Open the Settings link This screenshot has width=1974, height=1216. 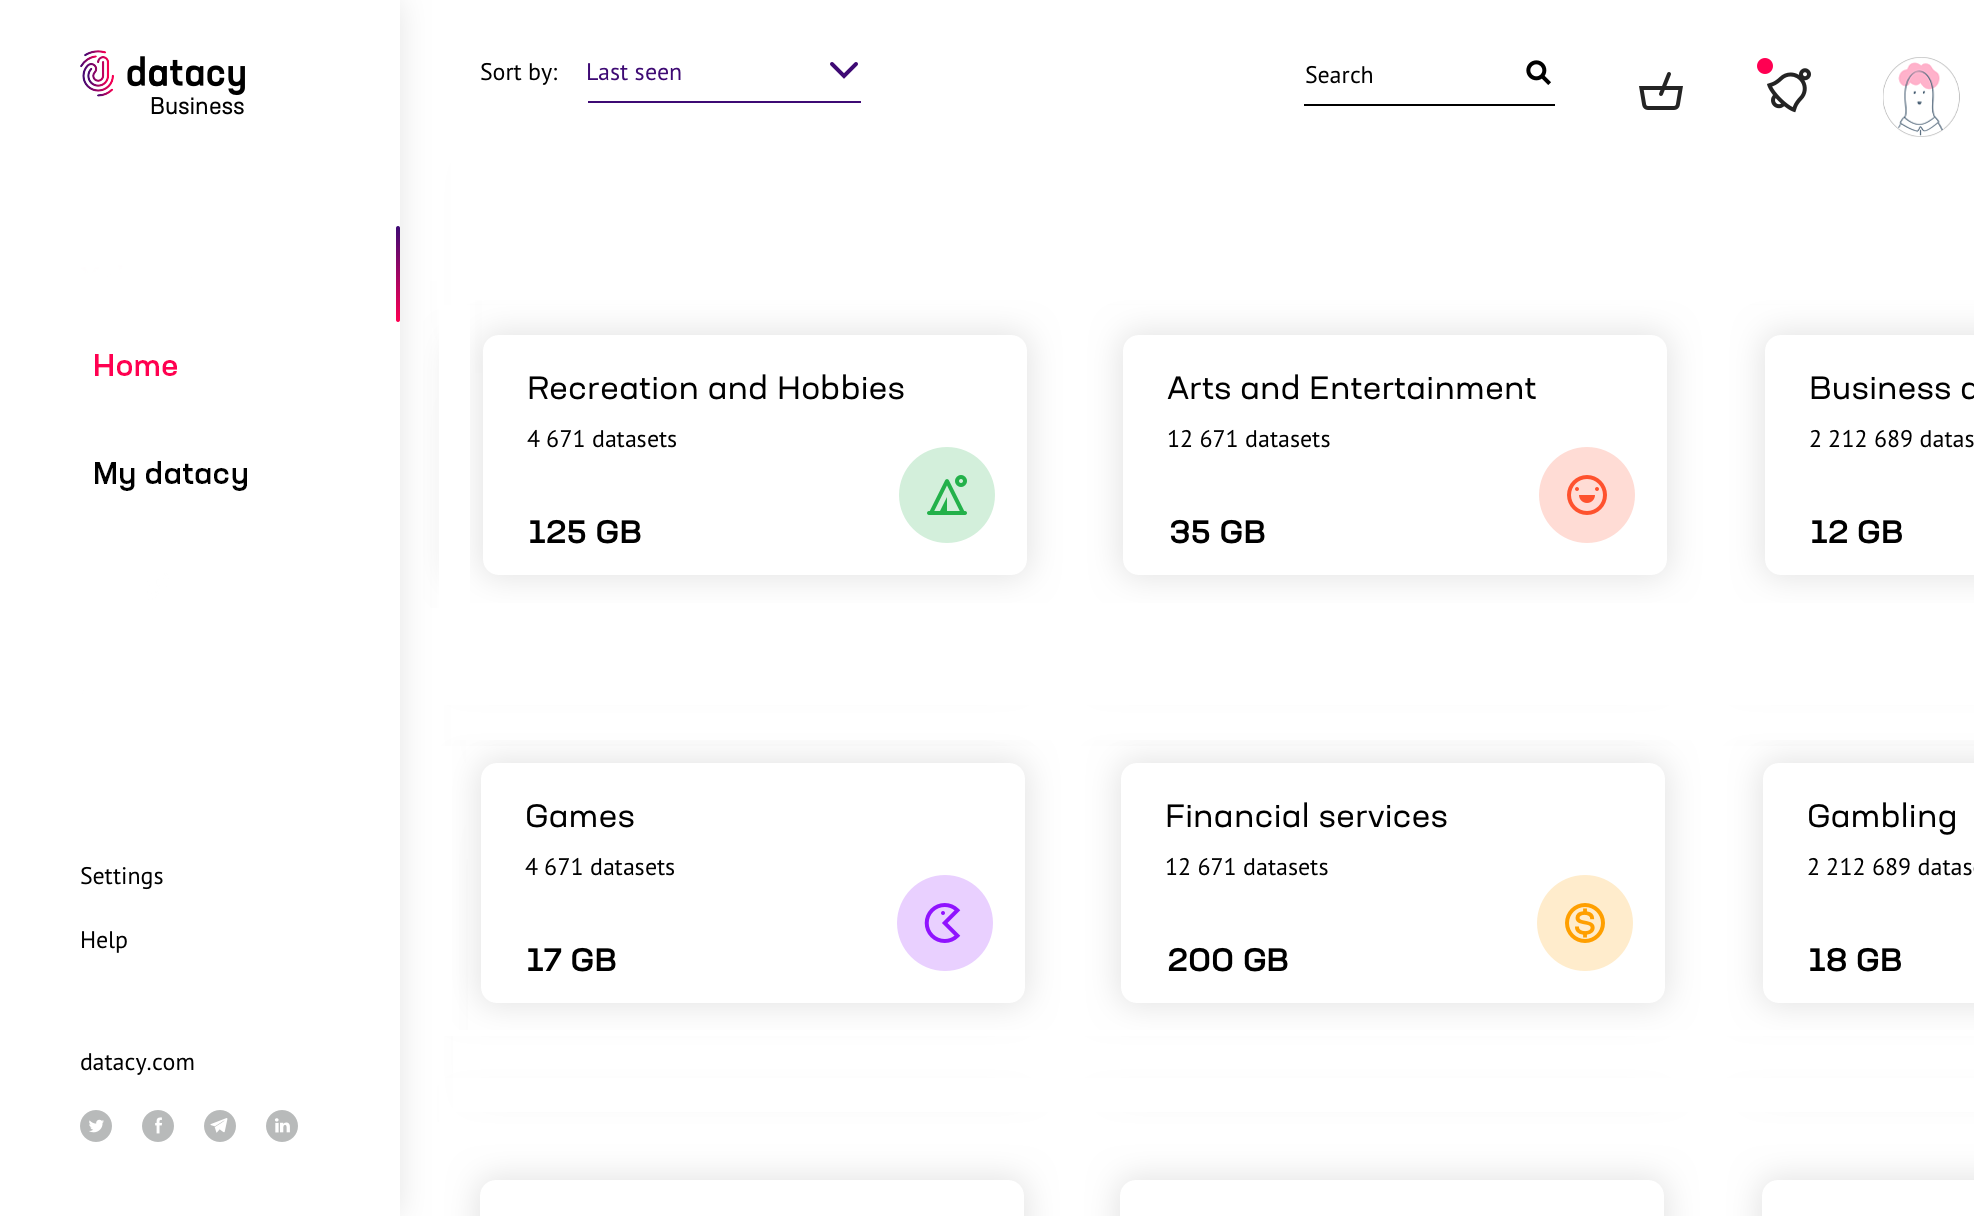click(121, 876)
